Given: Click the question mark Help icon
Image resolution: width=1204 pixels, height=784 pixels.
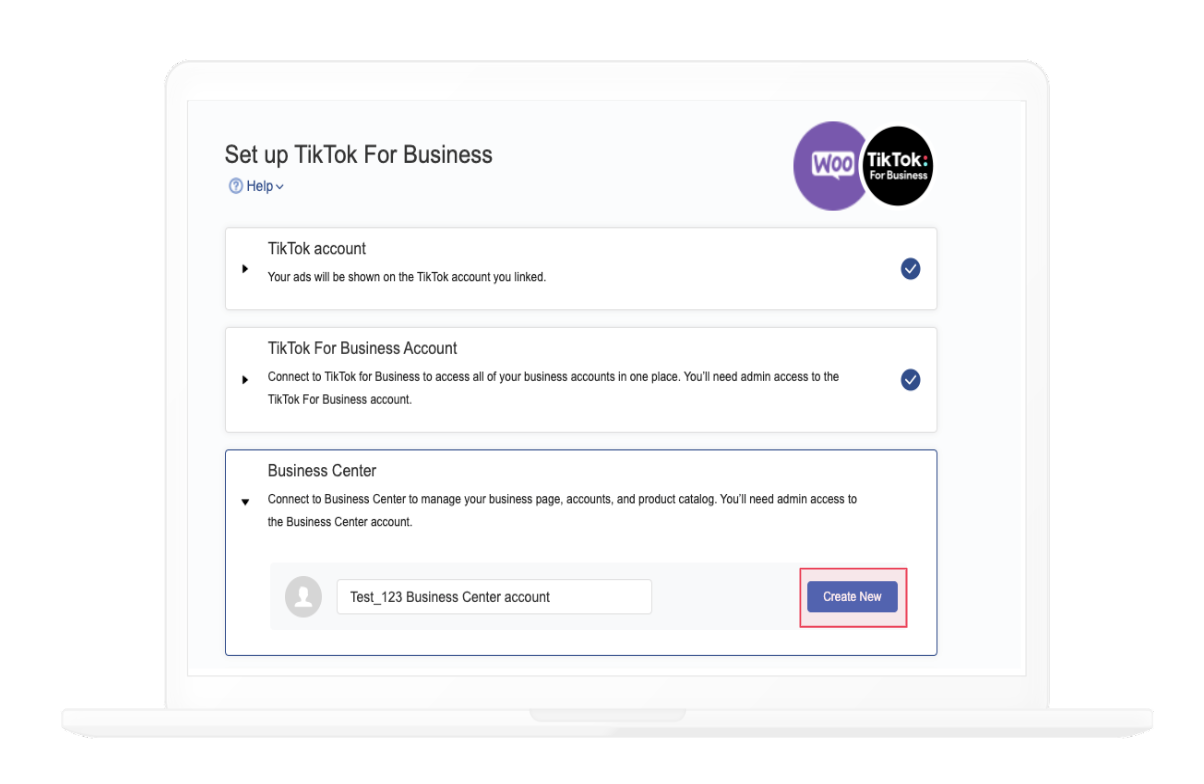Looking at the screenshot, I should pyautogui.click(x=236, y=186).
